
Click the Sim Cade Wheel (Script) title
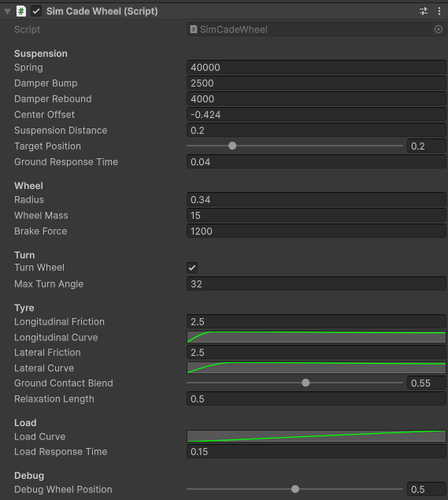click(102, 12)
